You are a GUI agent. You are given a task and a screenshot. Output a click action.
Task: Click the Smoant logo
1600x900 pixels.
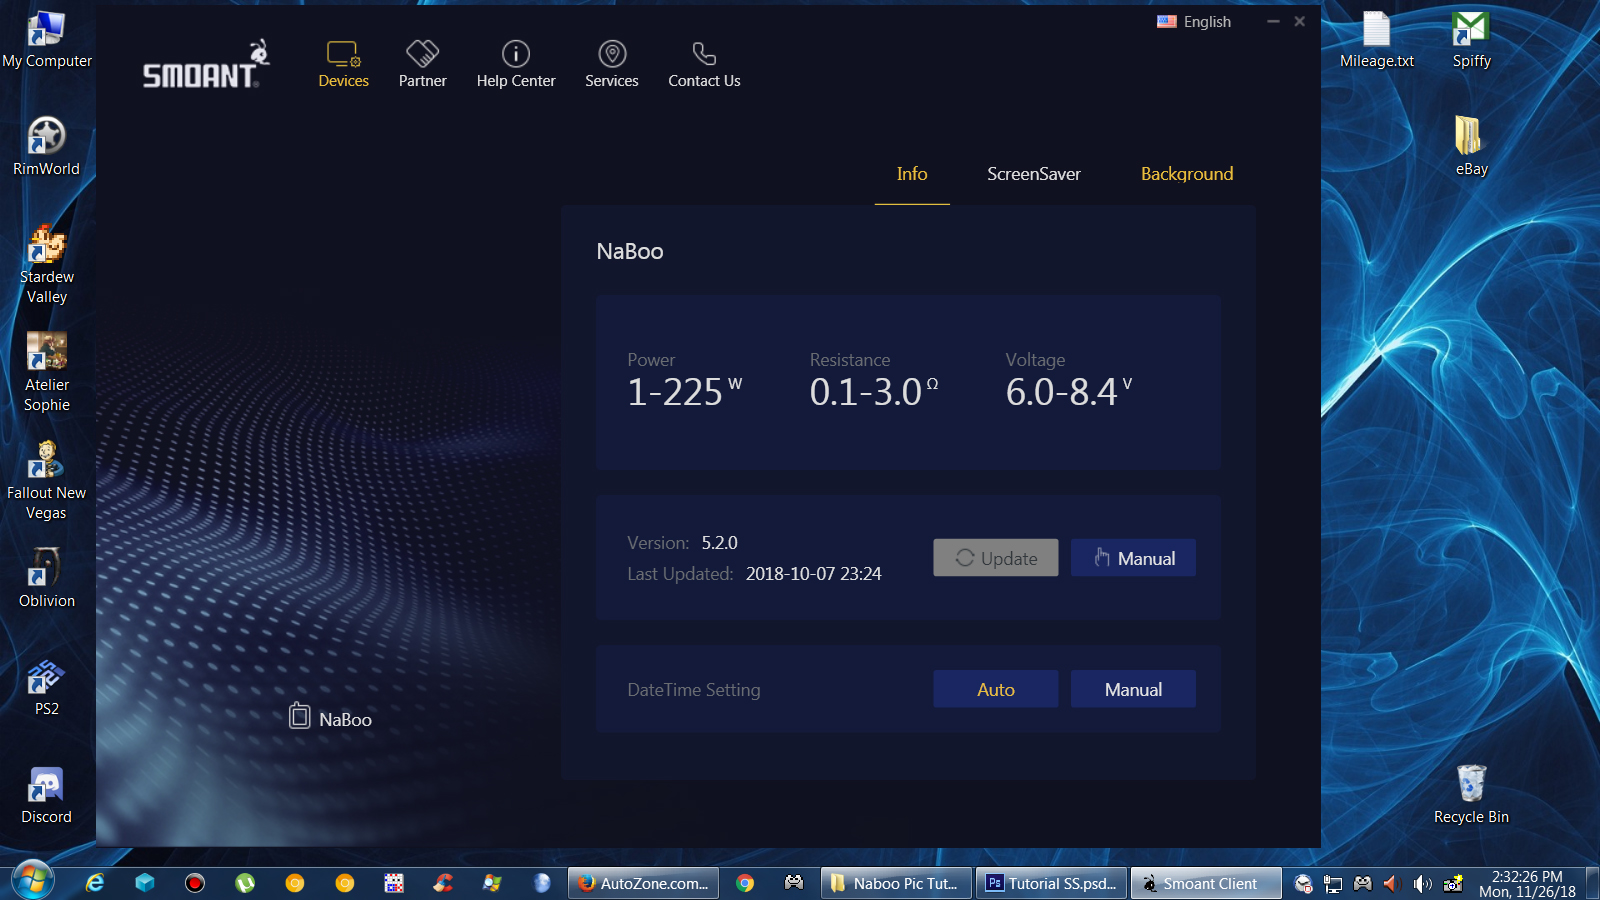(x=207, y=65)
